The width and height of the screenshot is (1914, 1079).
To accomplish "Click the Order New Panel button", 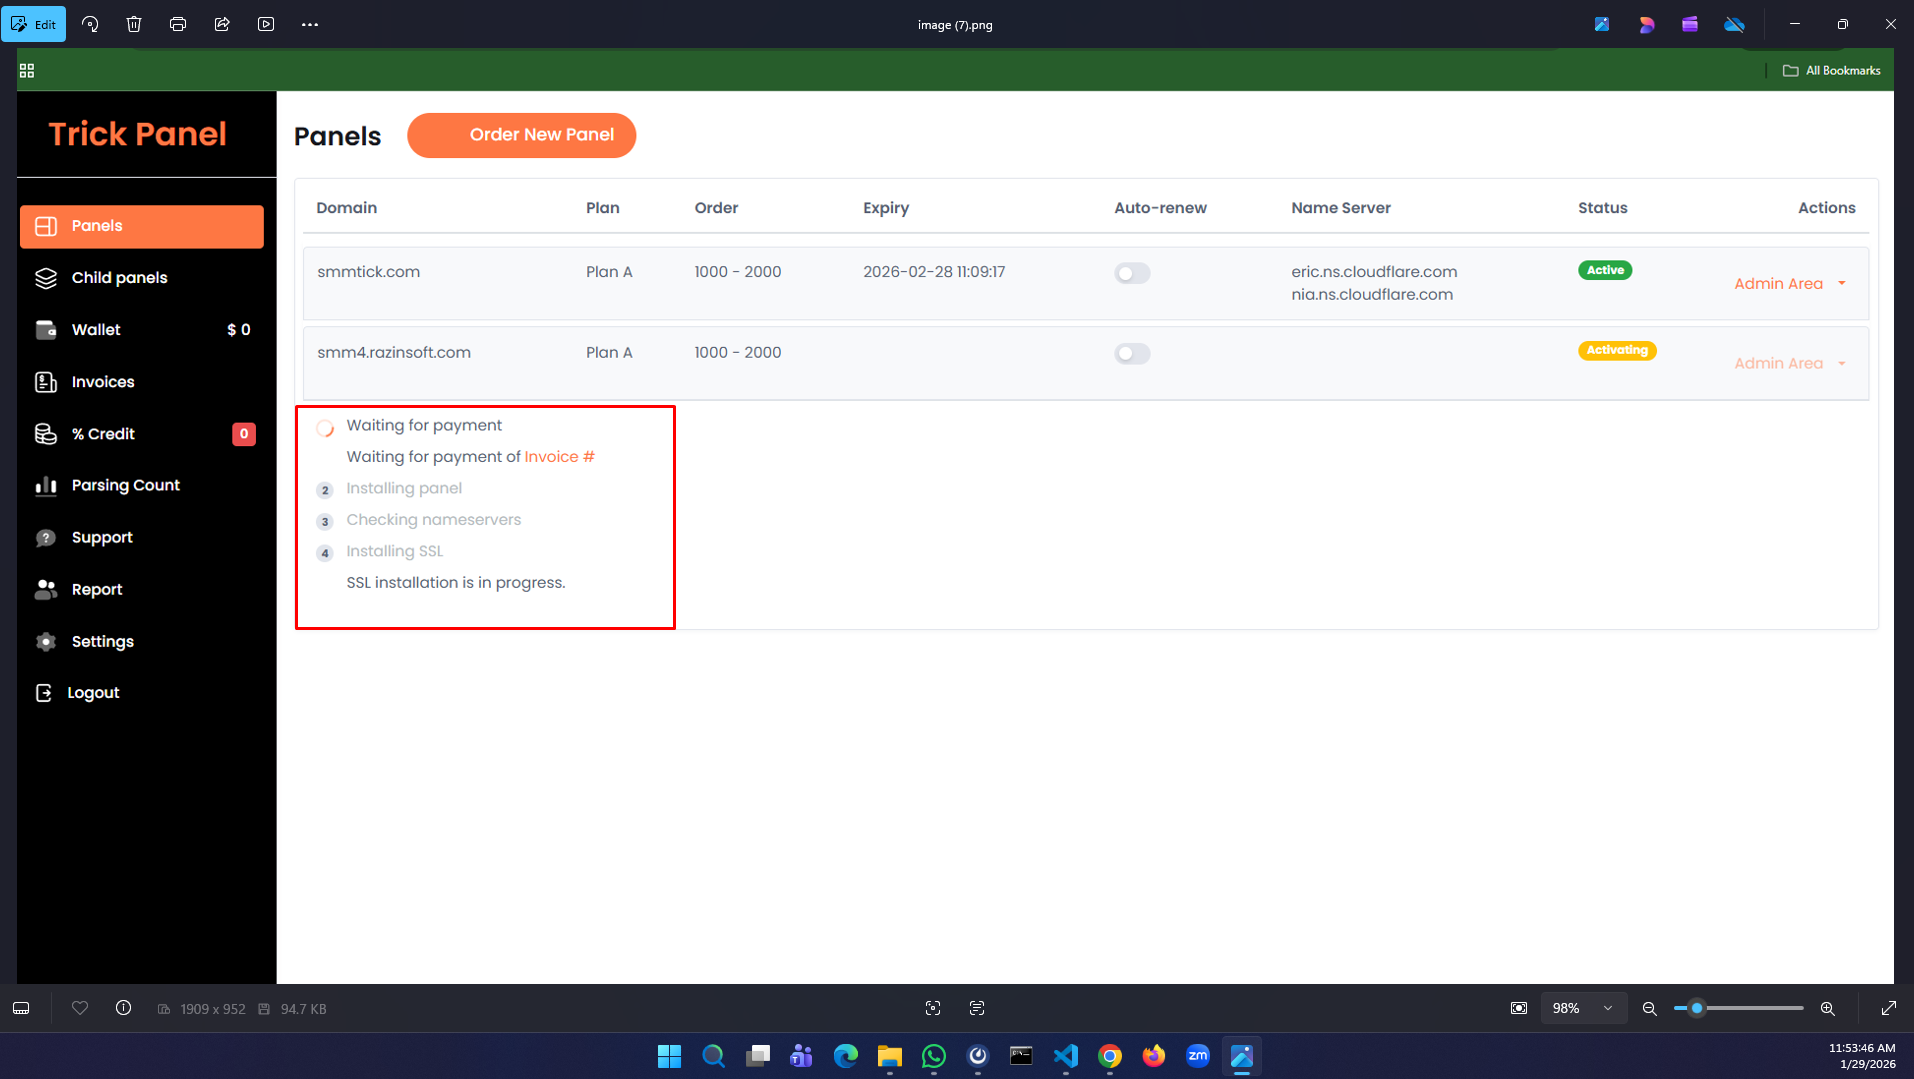I will (521, 135).
